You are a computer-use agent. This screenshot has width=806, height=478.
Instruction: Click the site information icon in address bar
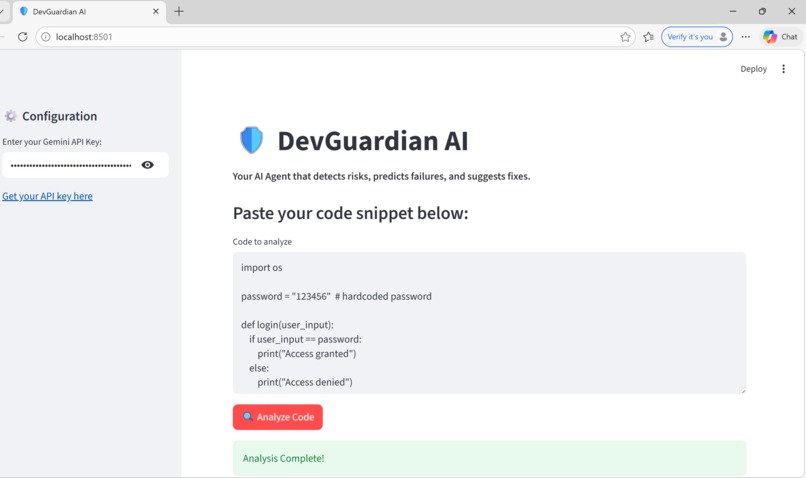point(46,37)
